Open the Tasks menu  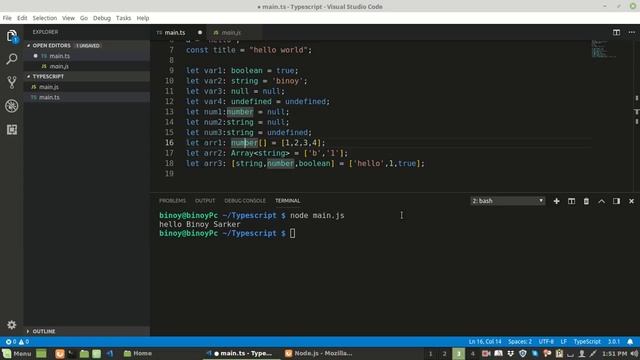[x=123, y=18]
